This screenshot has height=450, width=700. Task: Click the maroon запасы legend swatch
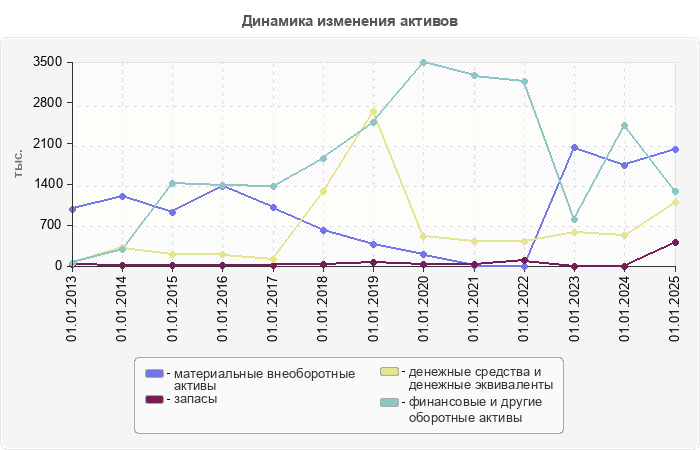[x=154, y=399]
